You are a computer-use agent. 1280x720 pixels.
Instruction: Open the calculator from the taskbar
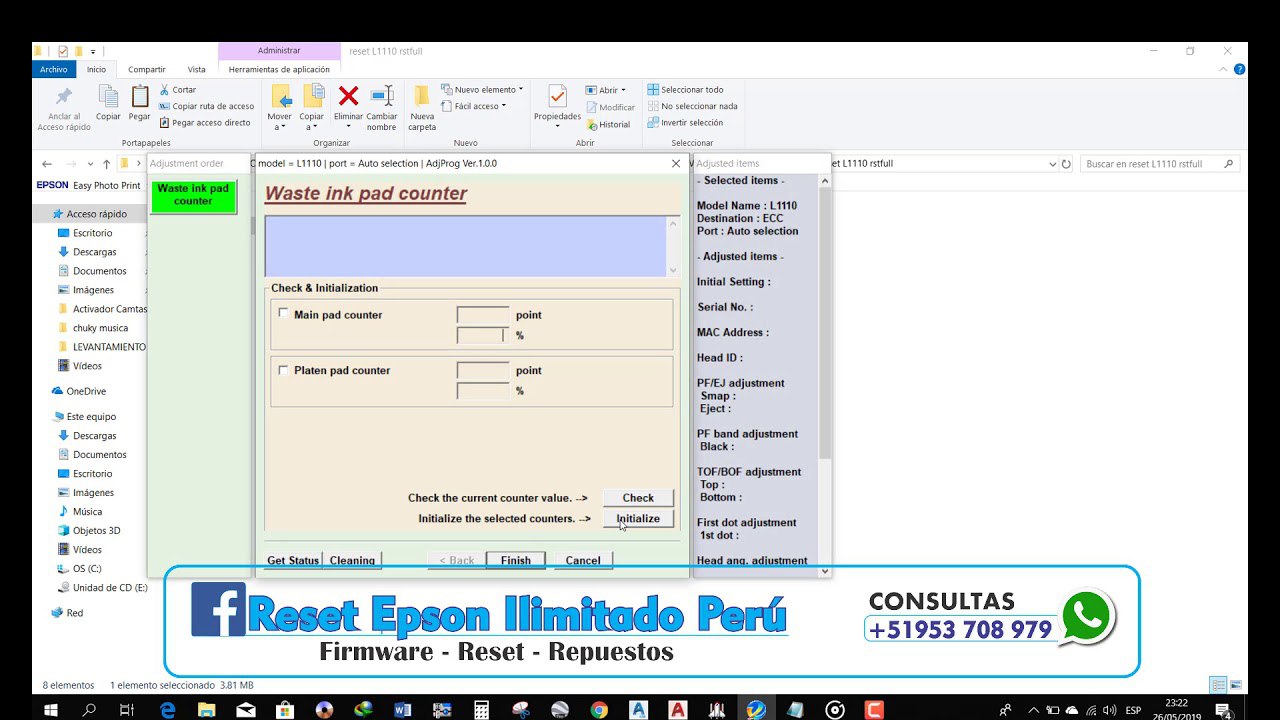coord(481,710)
